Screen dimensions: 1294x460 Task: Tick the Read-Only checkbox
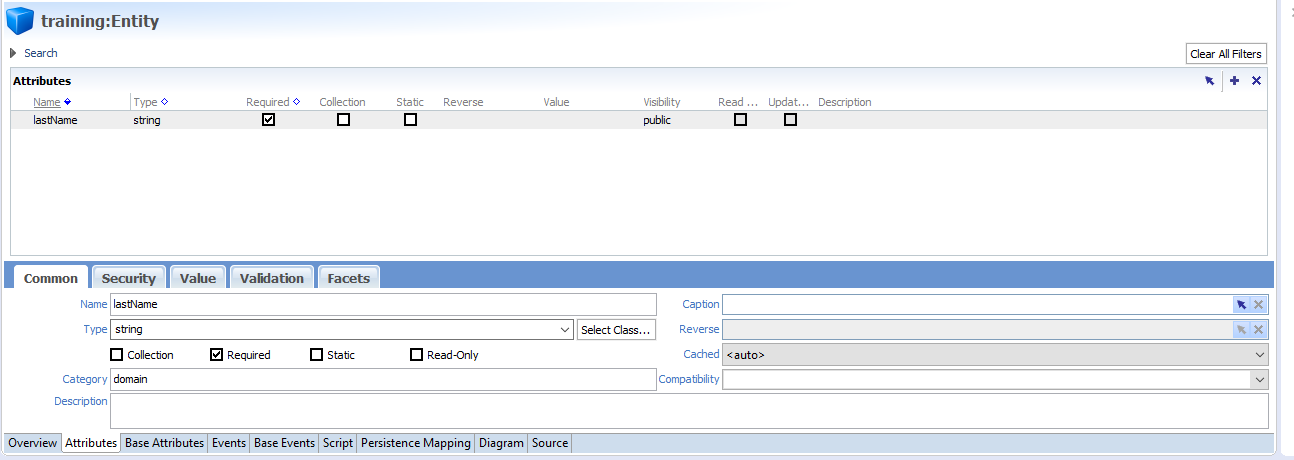coord(417,355)
